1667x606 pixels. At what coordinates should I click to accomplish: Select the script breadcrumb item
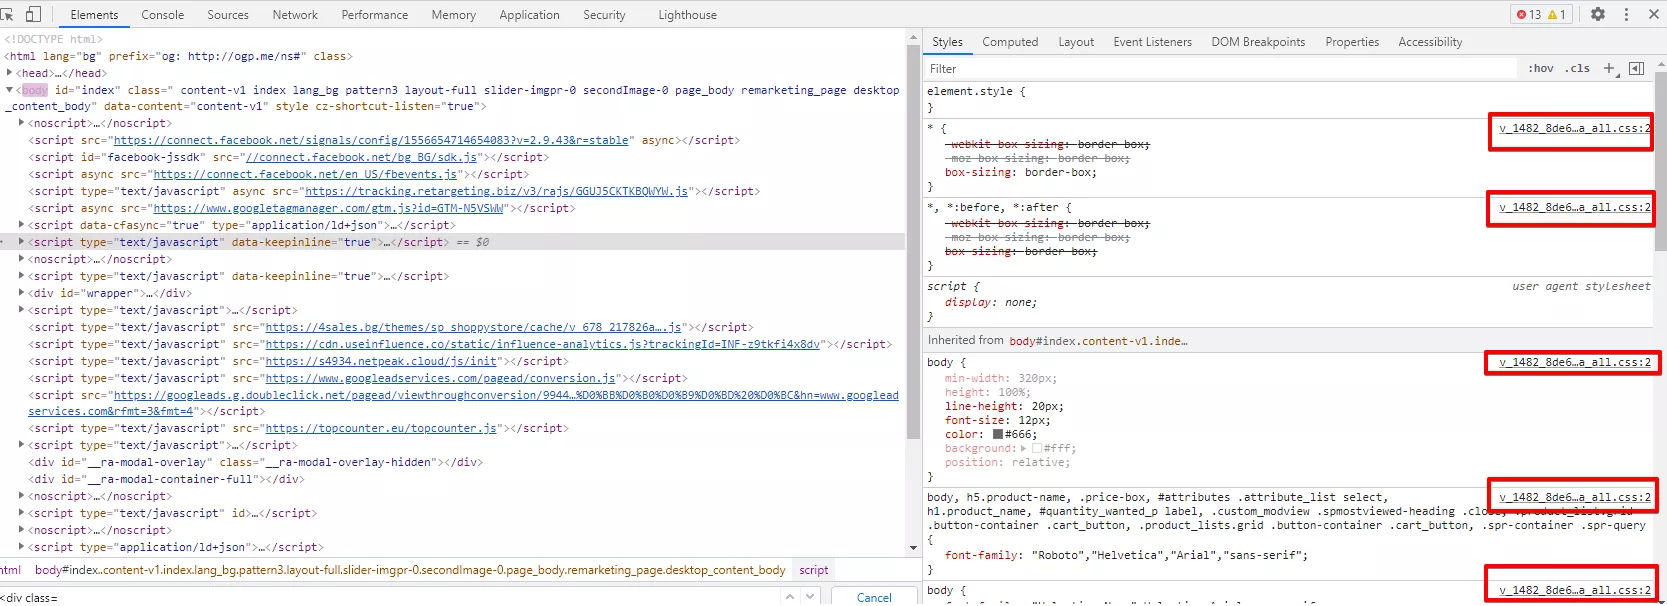[813, 570]
